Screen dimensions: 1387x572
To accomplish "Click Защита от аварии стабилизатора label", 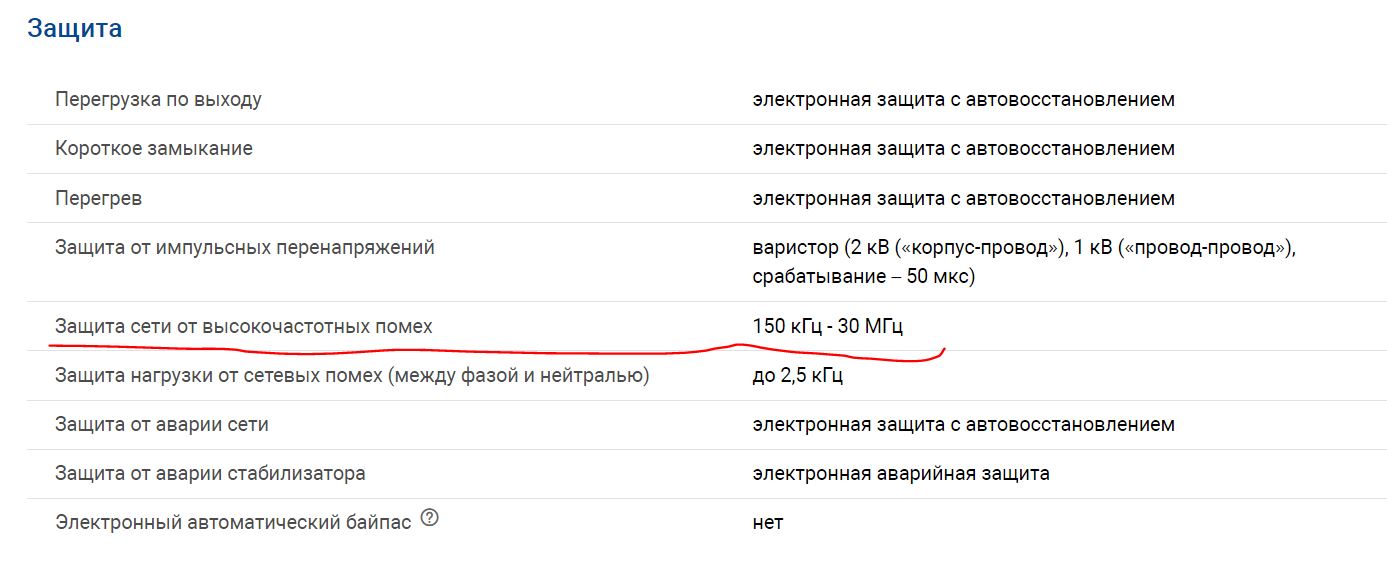I will pos(210,473).
